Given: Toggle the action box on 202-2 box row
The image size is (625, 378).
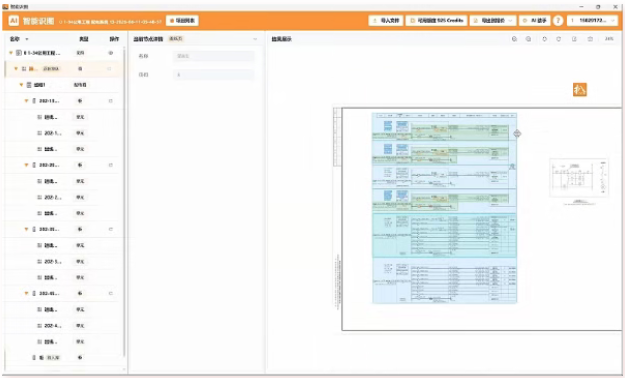Looking at the screenshot, I should (111, 165).
